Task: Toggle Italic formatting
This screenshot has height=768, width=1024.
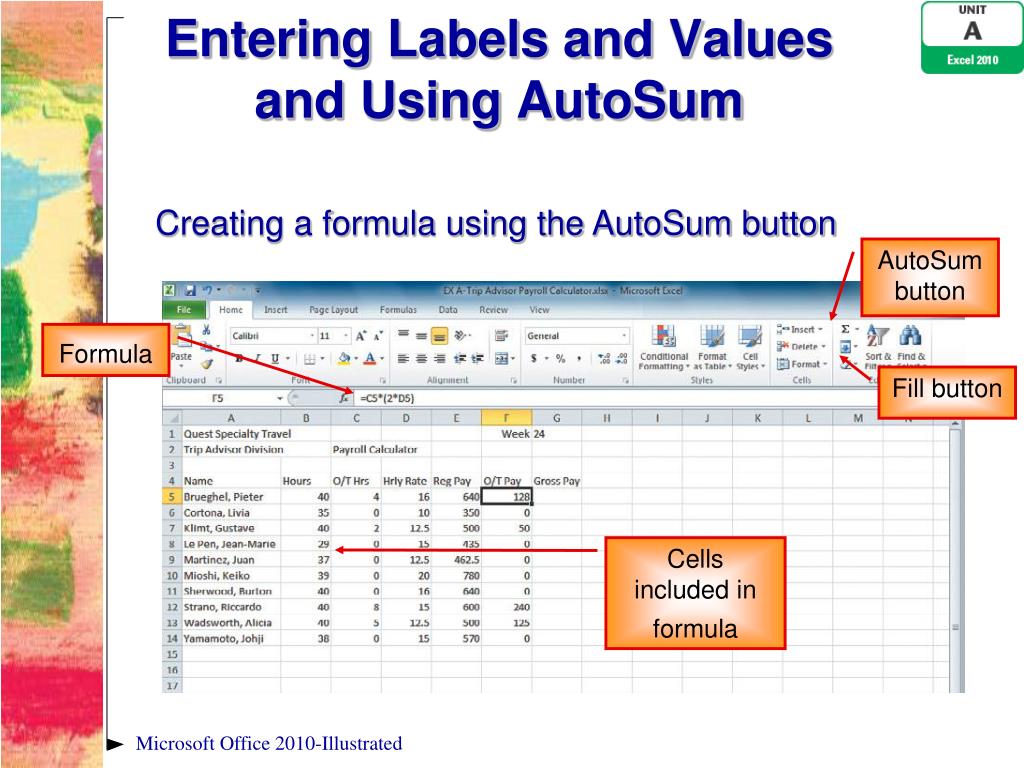Action: pos(258,359)
